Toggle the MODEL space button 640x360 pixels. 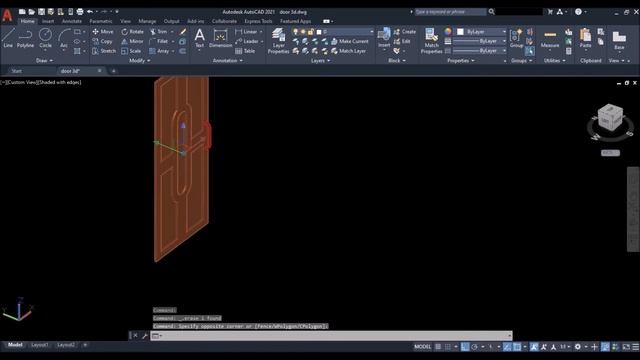(422, 347)
